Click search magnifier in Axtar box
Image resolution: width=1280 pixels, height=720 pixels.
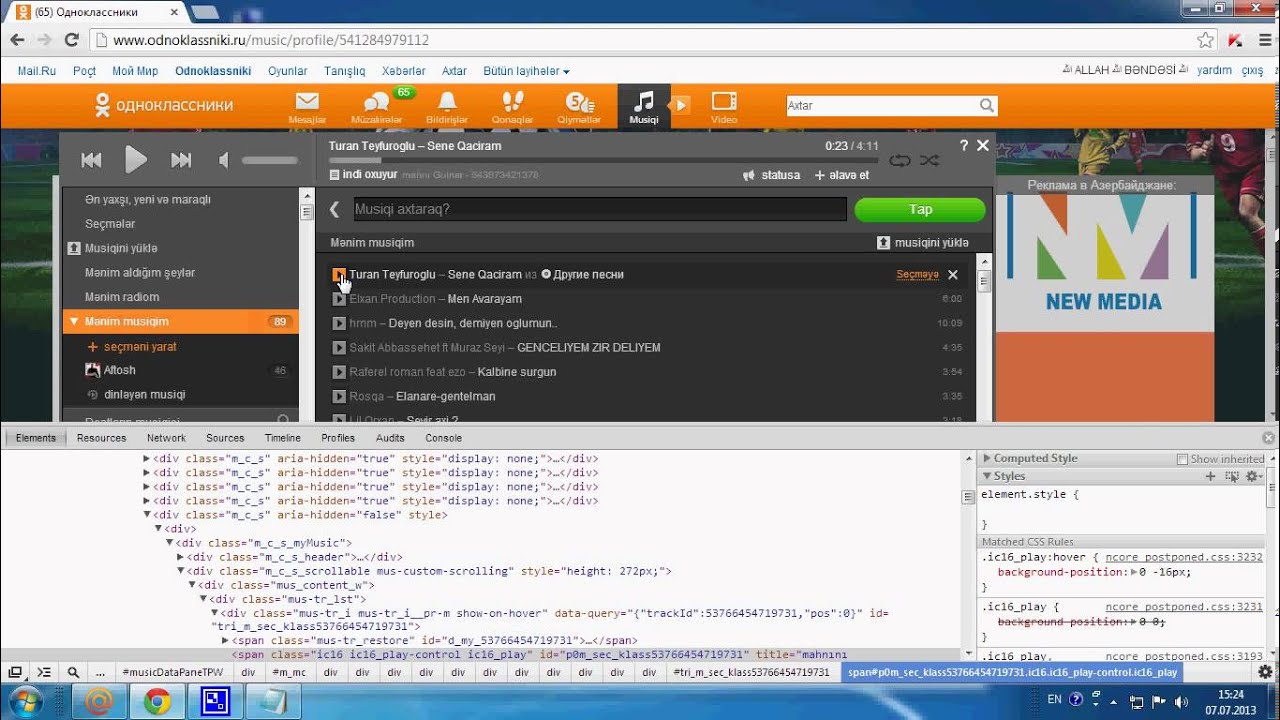(x=987, y=105)
